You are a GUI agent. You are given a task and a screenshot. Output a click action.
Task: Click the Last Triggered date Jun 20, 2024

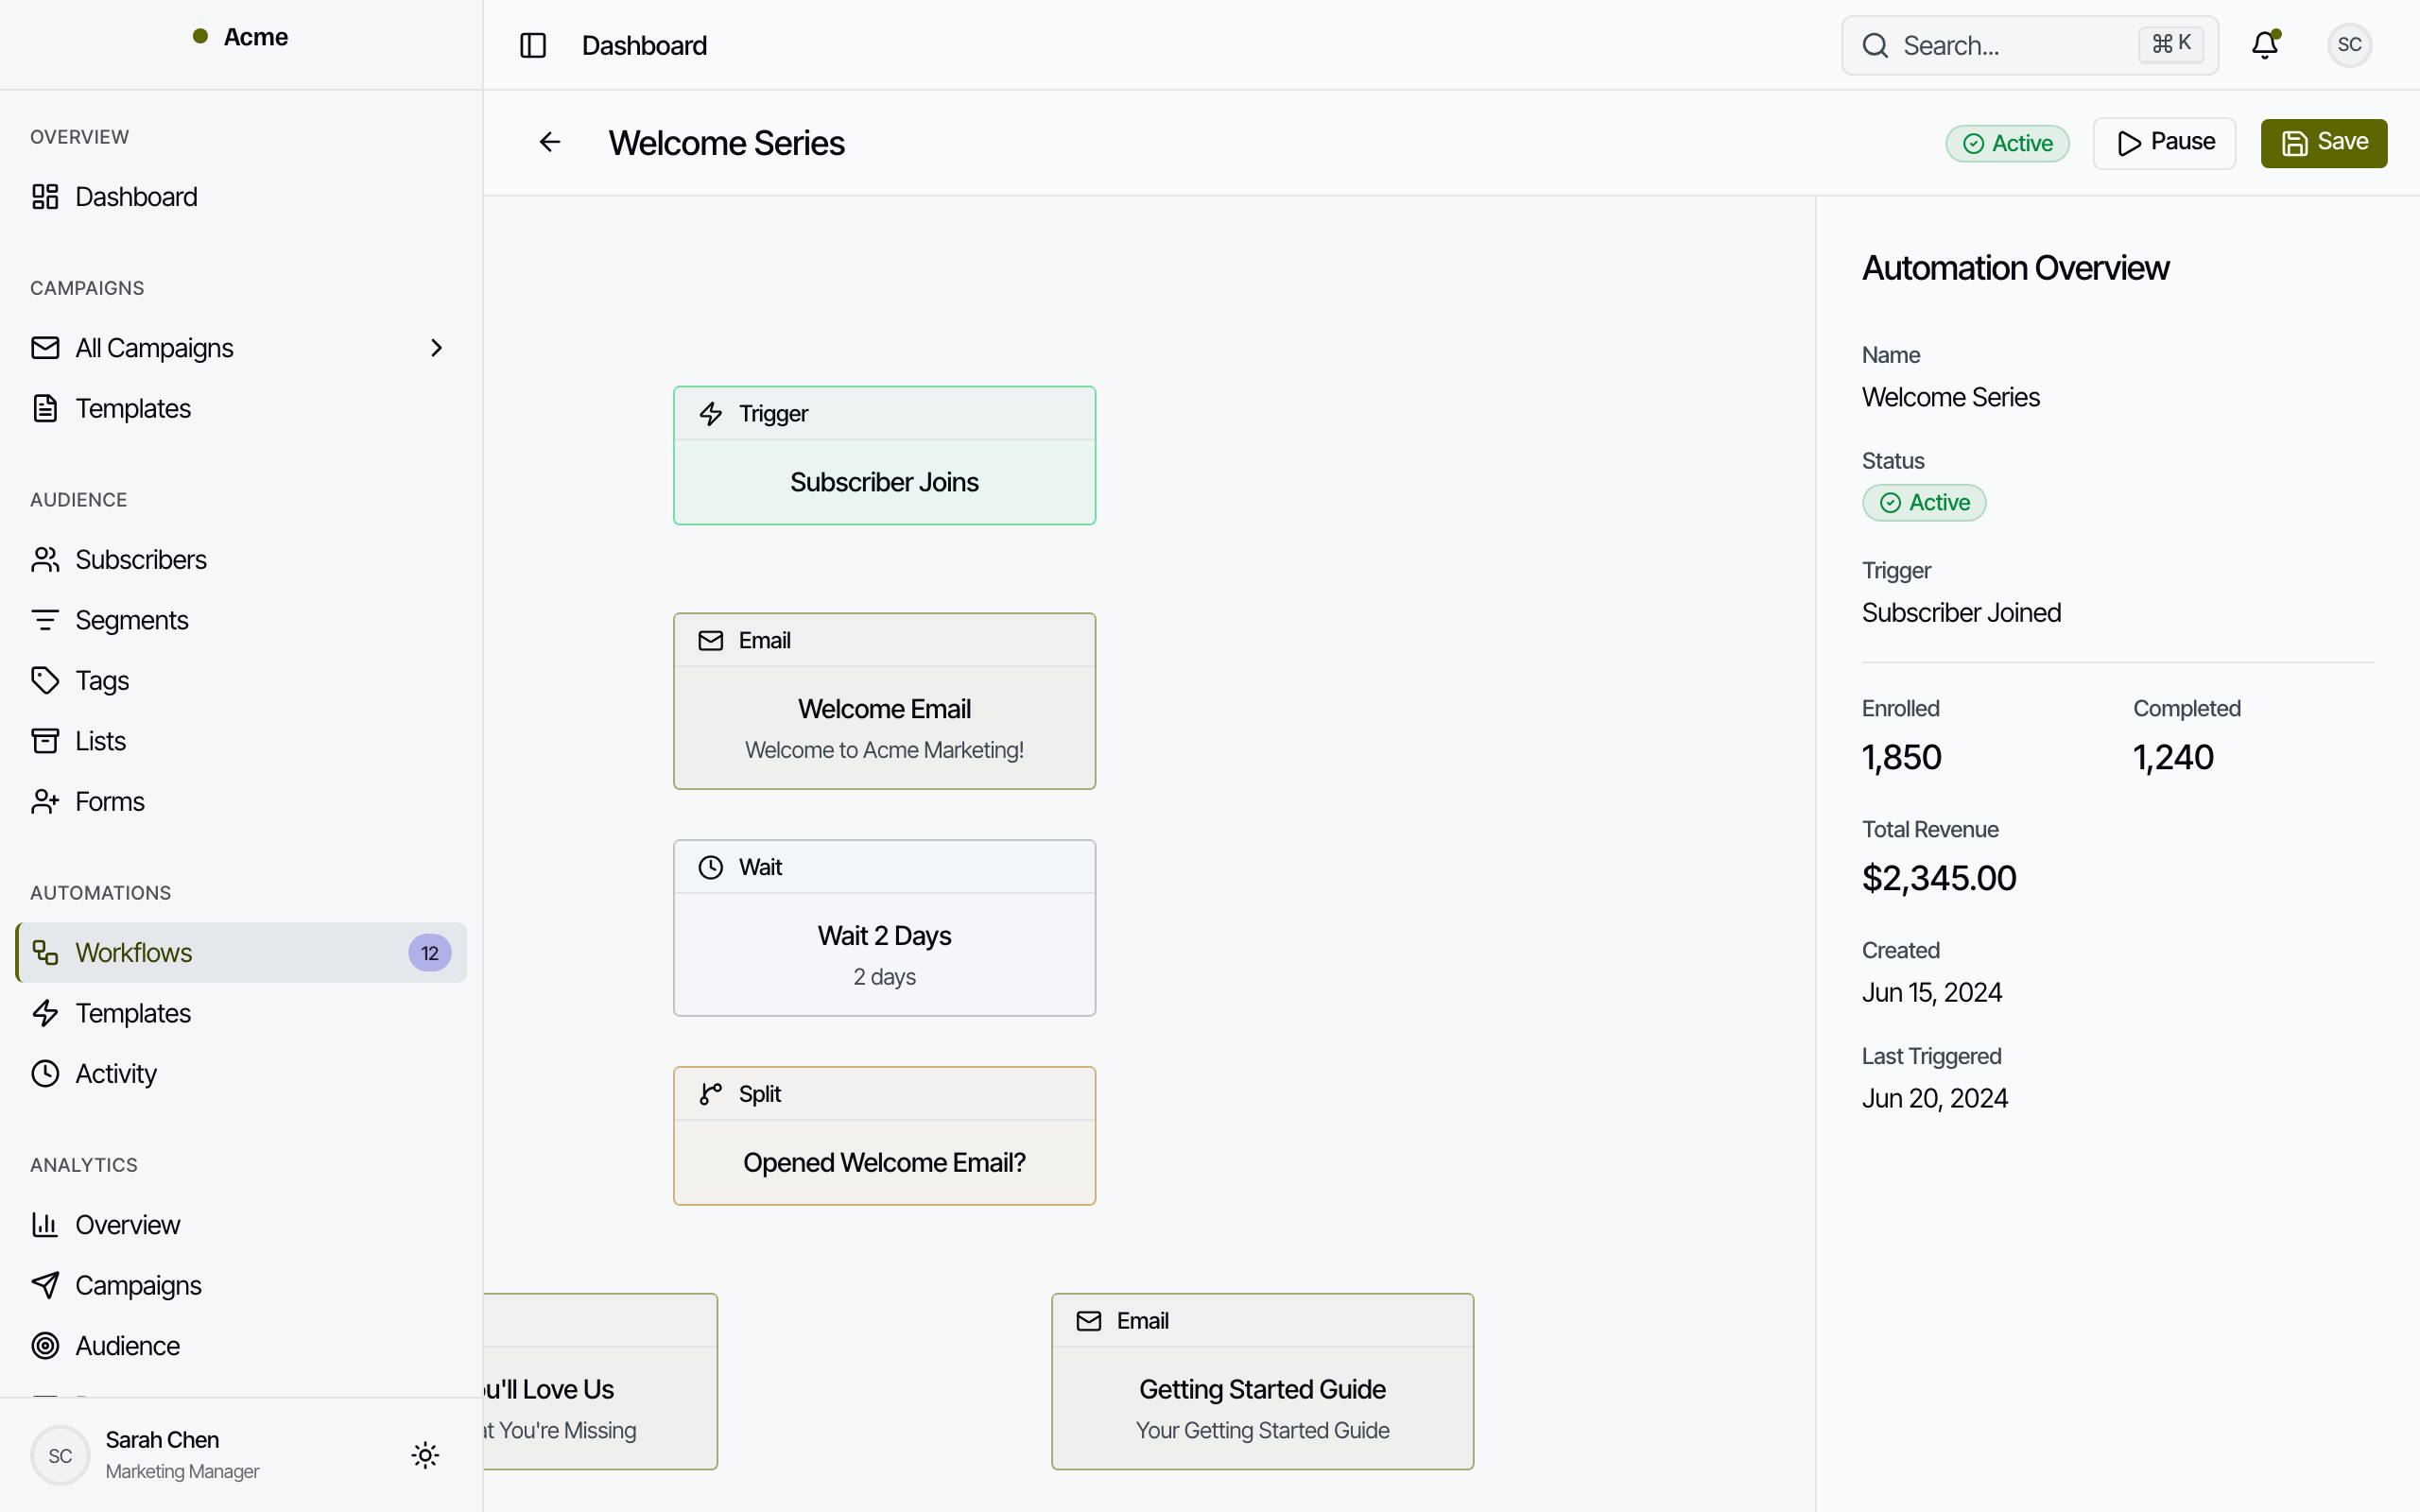pos(1934,1098)
